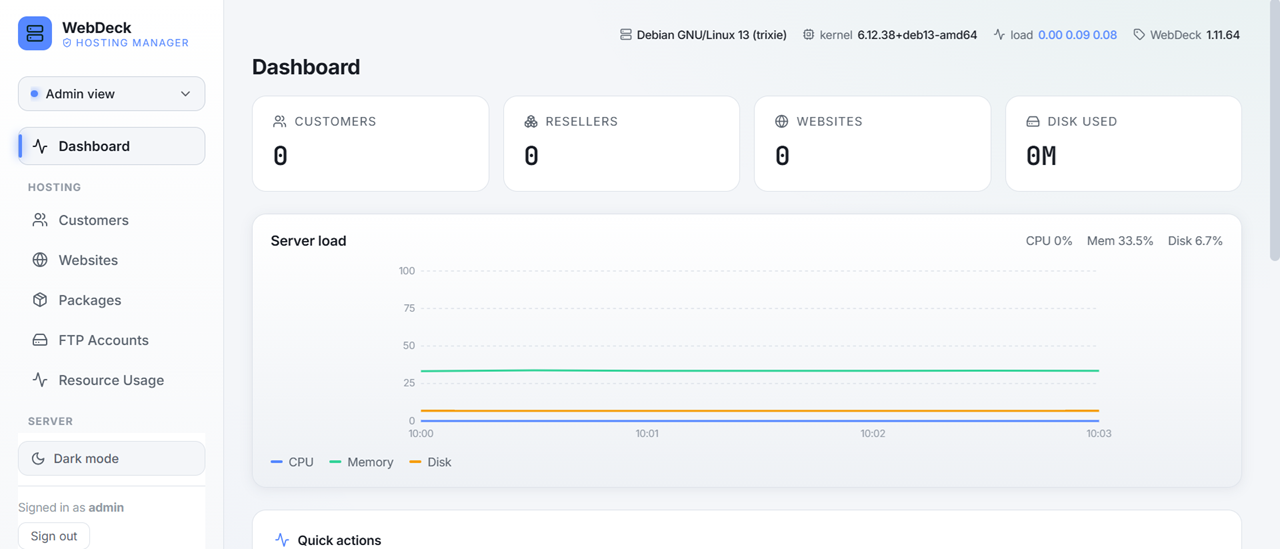The height and width of the screenshot is (549, 1280).
Task: Click the people icon on Customers card
Action: pos(280,121)
